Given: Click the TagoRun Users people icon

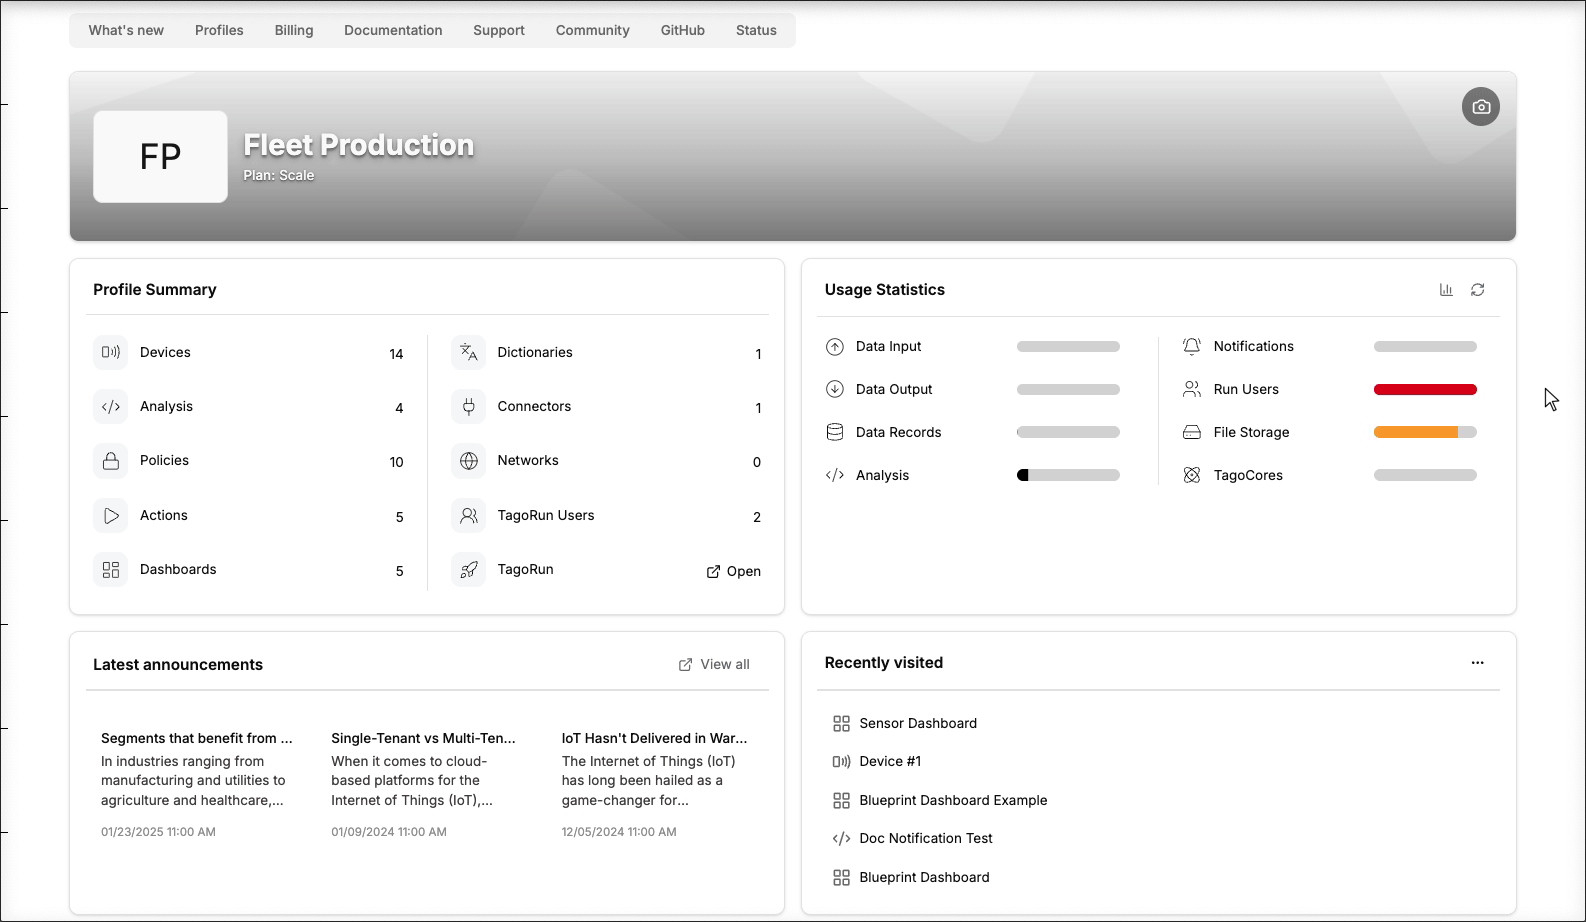Looking at the screenshot, I should 468,516.
